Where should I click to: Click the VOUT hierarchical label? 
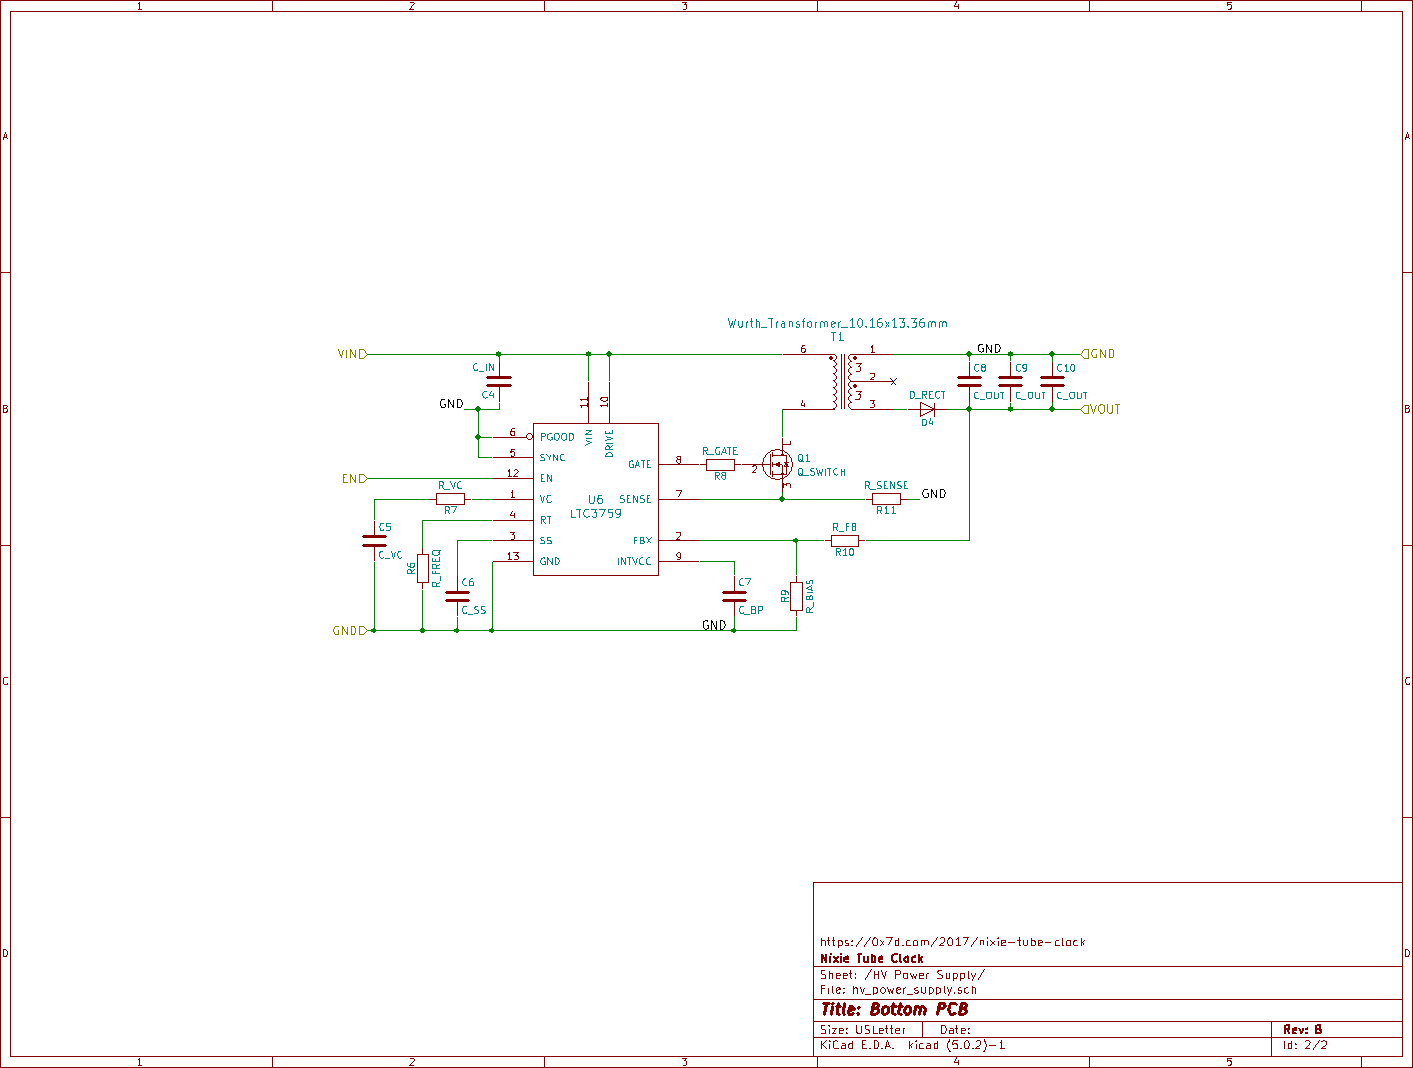pos(1102,409)
